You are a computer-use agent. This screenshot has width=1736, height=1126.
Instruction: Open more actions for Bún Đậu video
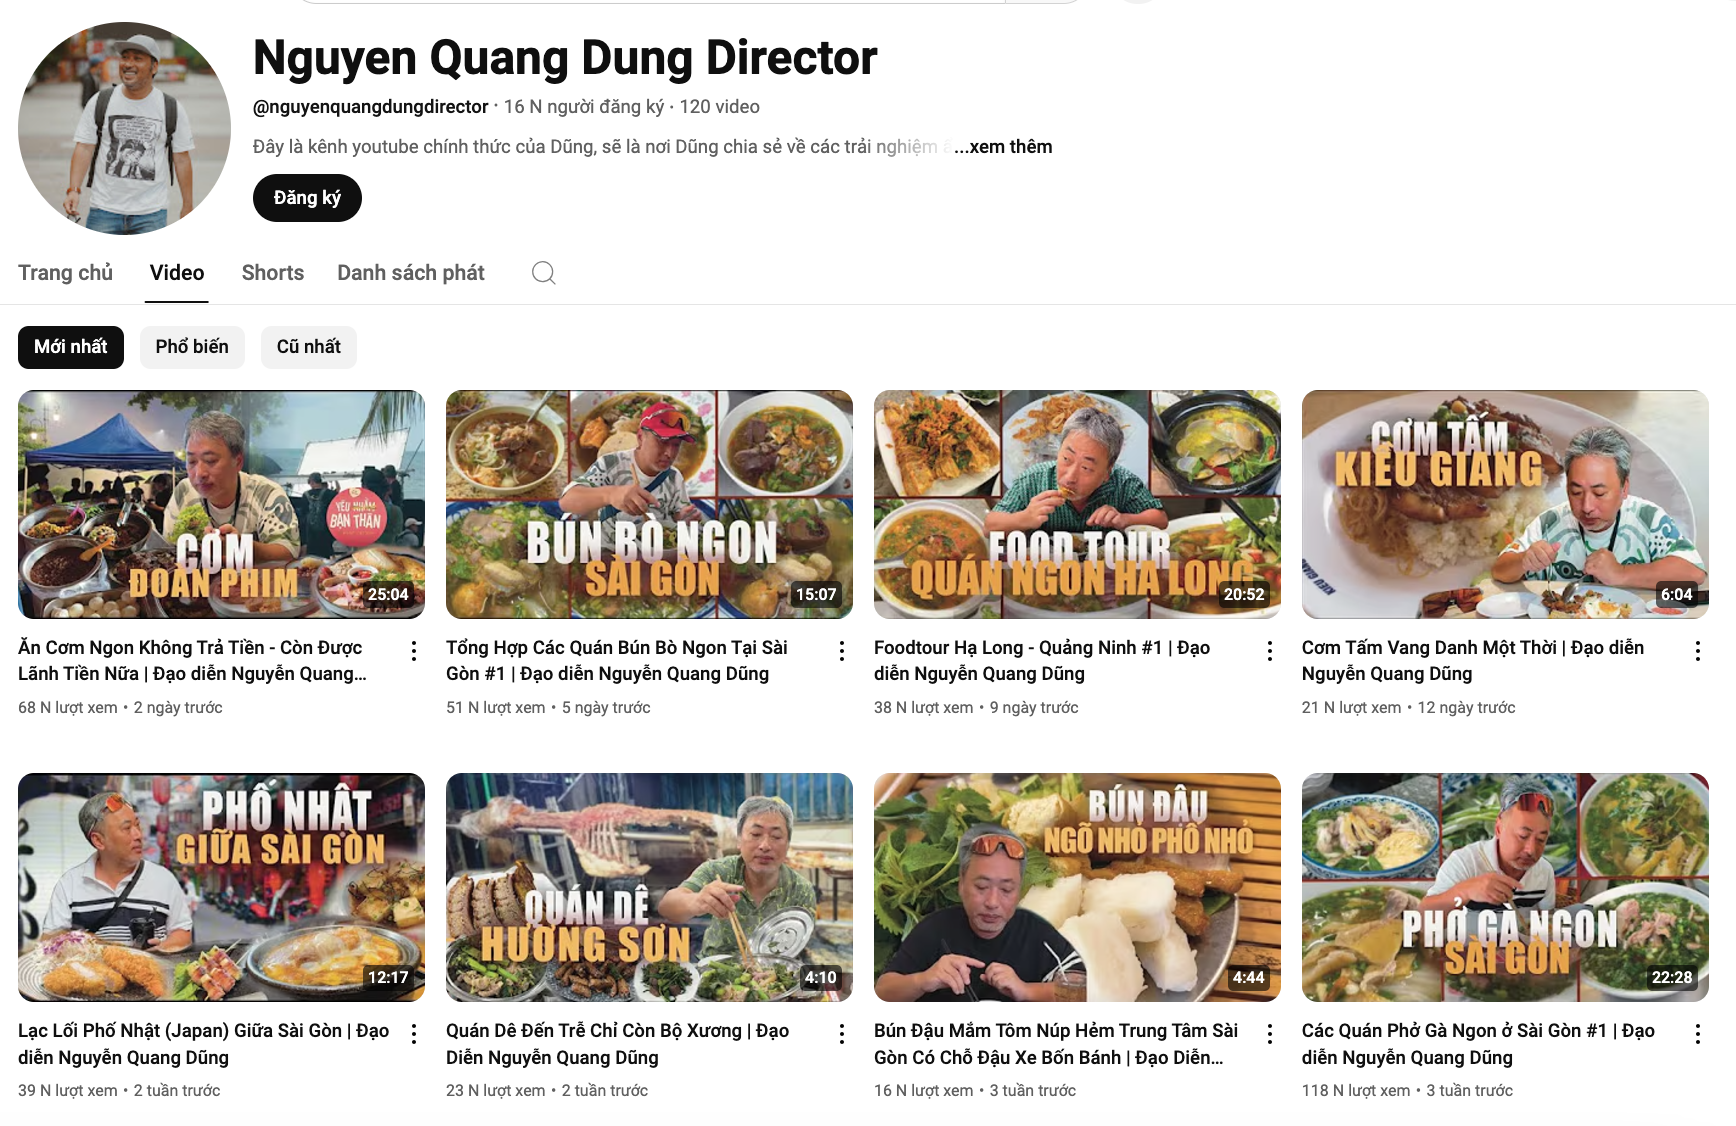tap(1270, 1034)
